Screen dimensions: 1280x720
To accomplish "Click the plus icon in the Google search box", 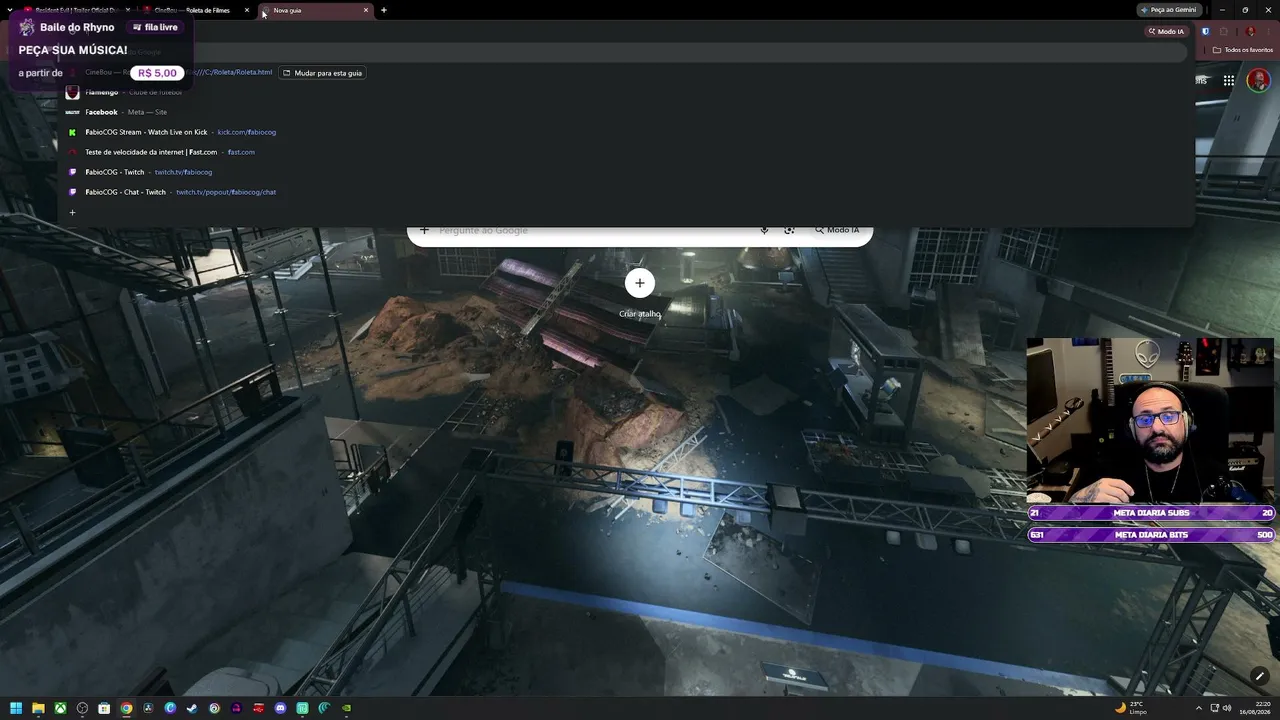I will coord(424,231).
